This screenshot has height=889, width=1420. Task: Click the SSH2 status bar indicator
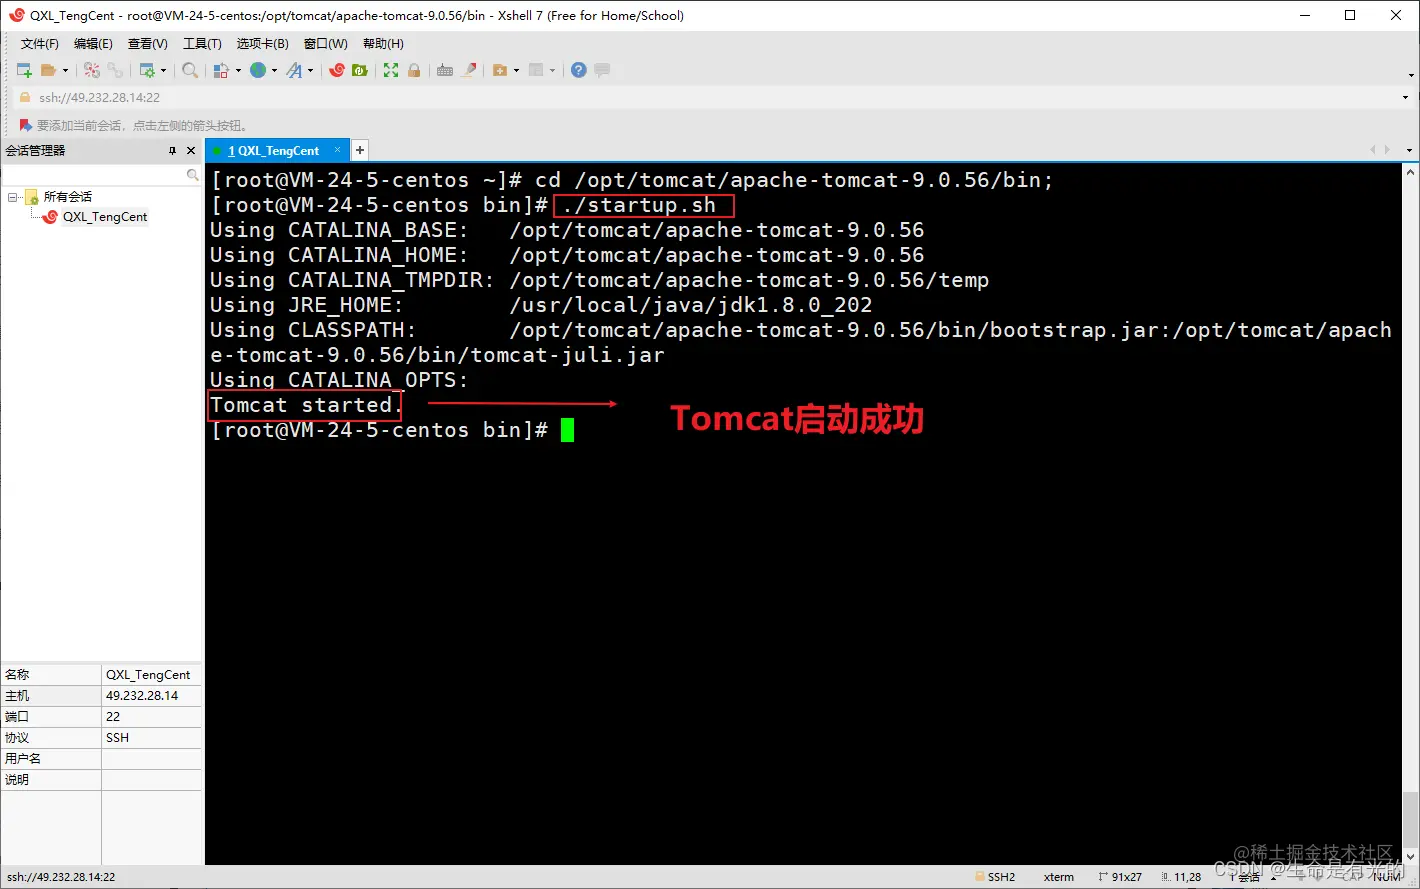click(995, 877)
